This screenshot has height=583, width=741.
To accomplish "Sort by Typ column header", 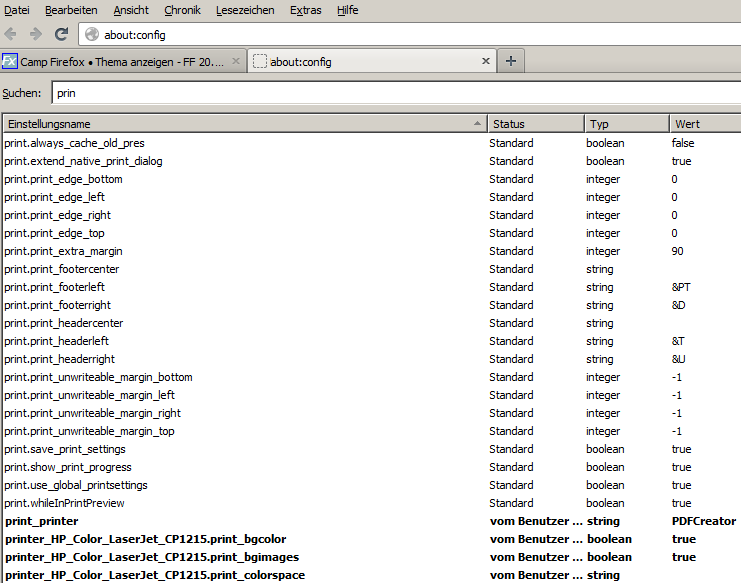I will pos(627,124).
